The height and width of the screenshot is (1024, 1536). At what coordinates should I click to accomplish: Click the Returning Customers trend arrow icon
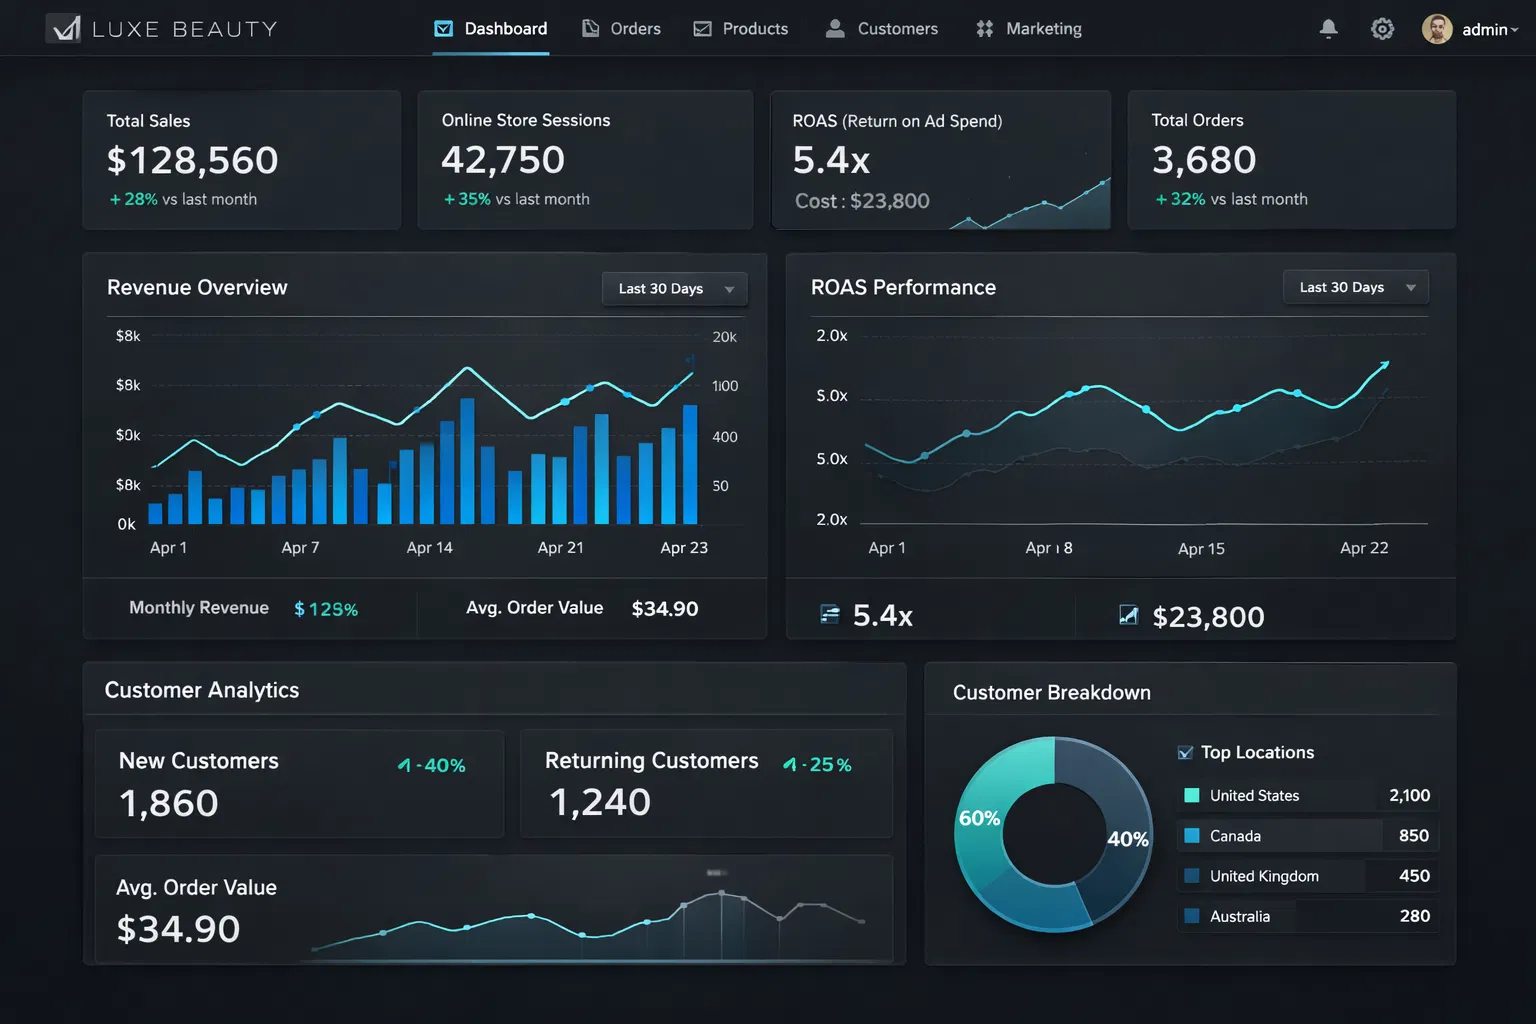pyautogui.click(x=790, y=765)
